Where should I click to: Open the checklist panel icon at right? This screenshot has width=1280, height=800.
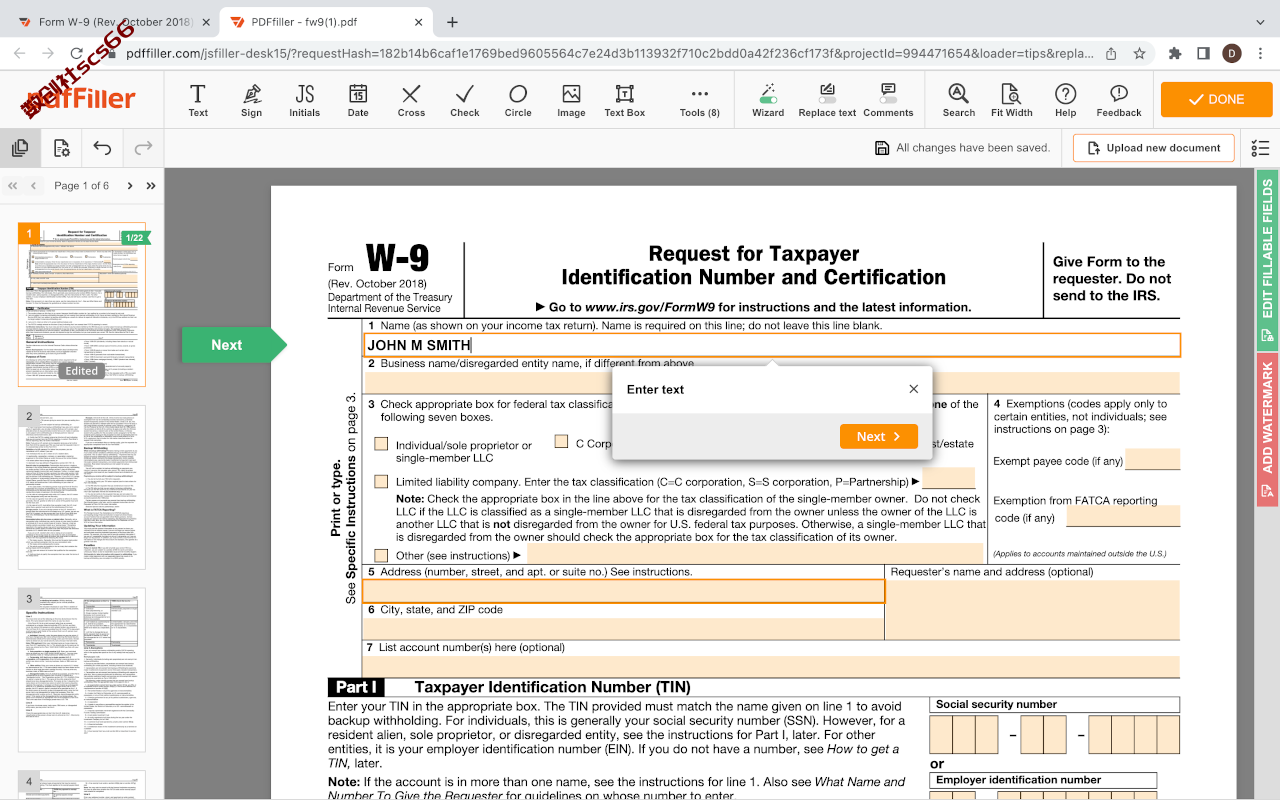pyautogui.click(x=1260, y=148)
